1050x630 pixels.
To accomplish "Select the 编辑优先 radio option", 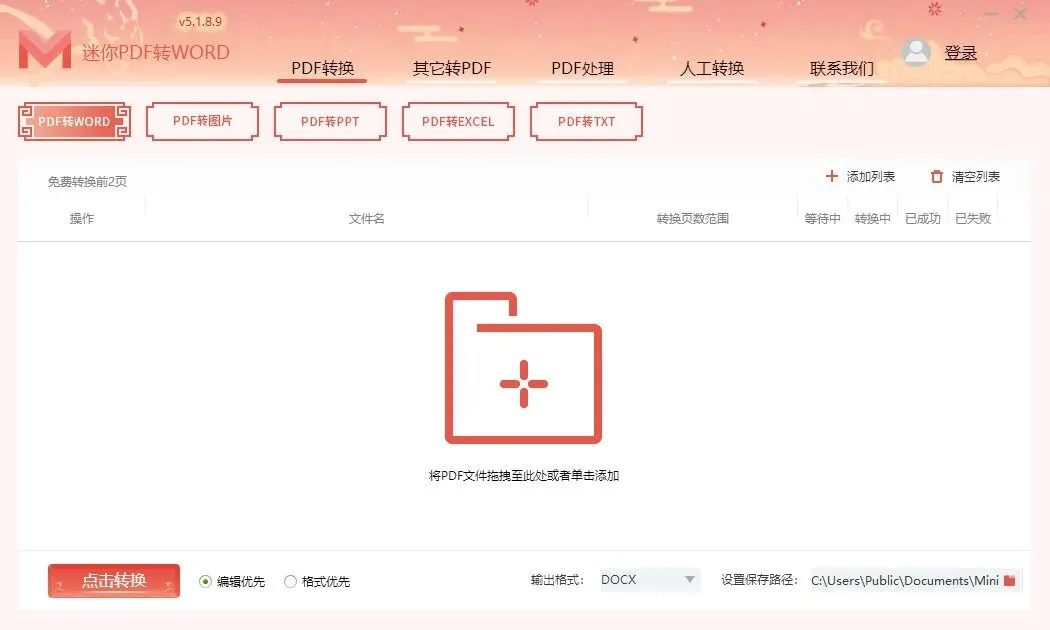I will [206, 581].
